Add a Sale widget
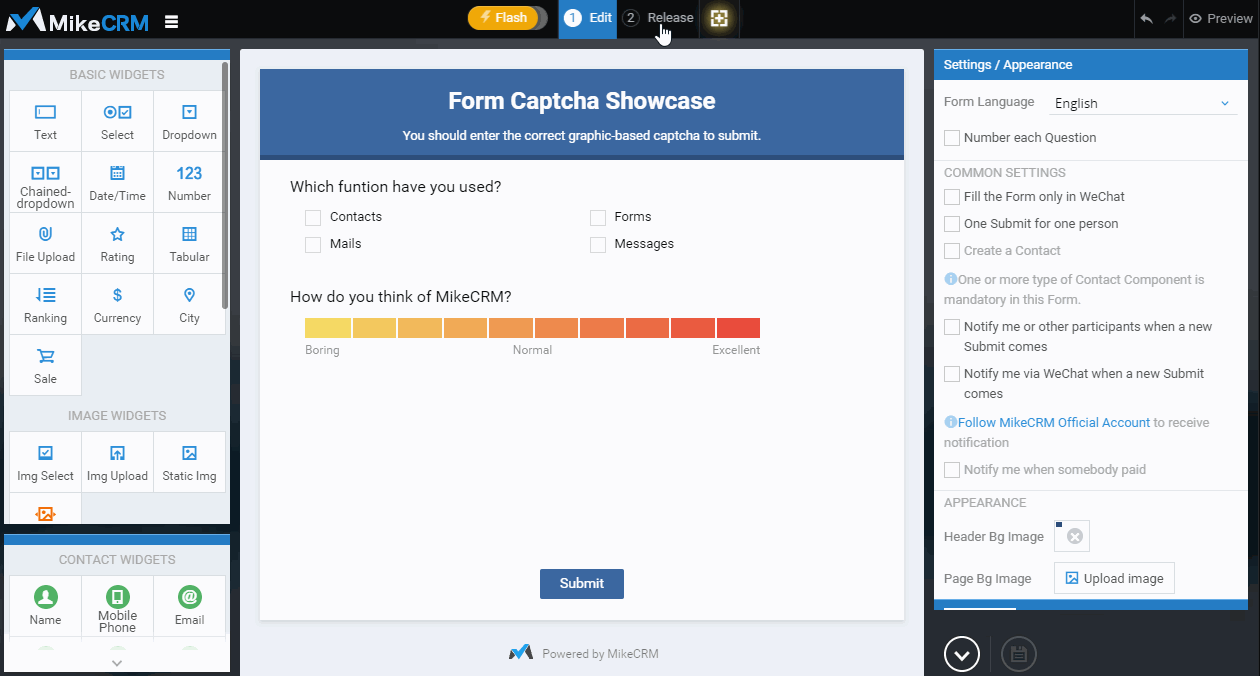The image size is (1260, 676). pyautogui.click(x=45, y=365)
